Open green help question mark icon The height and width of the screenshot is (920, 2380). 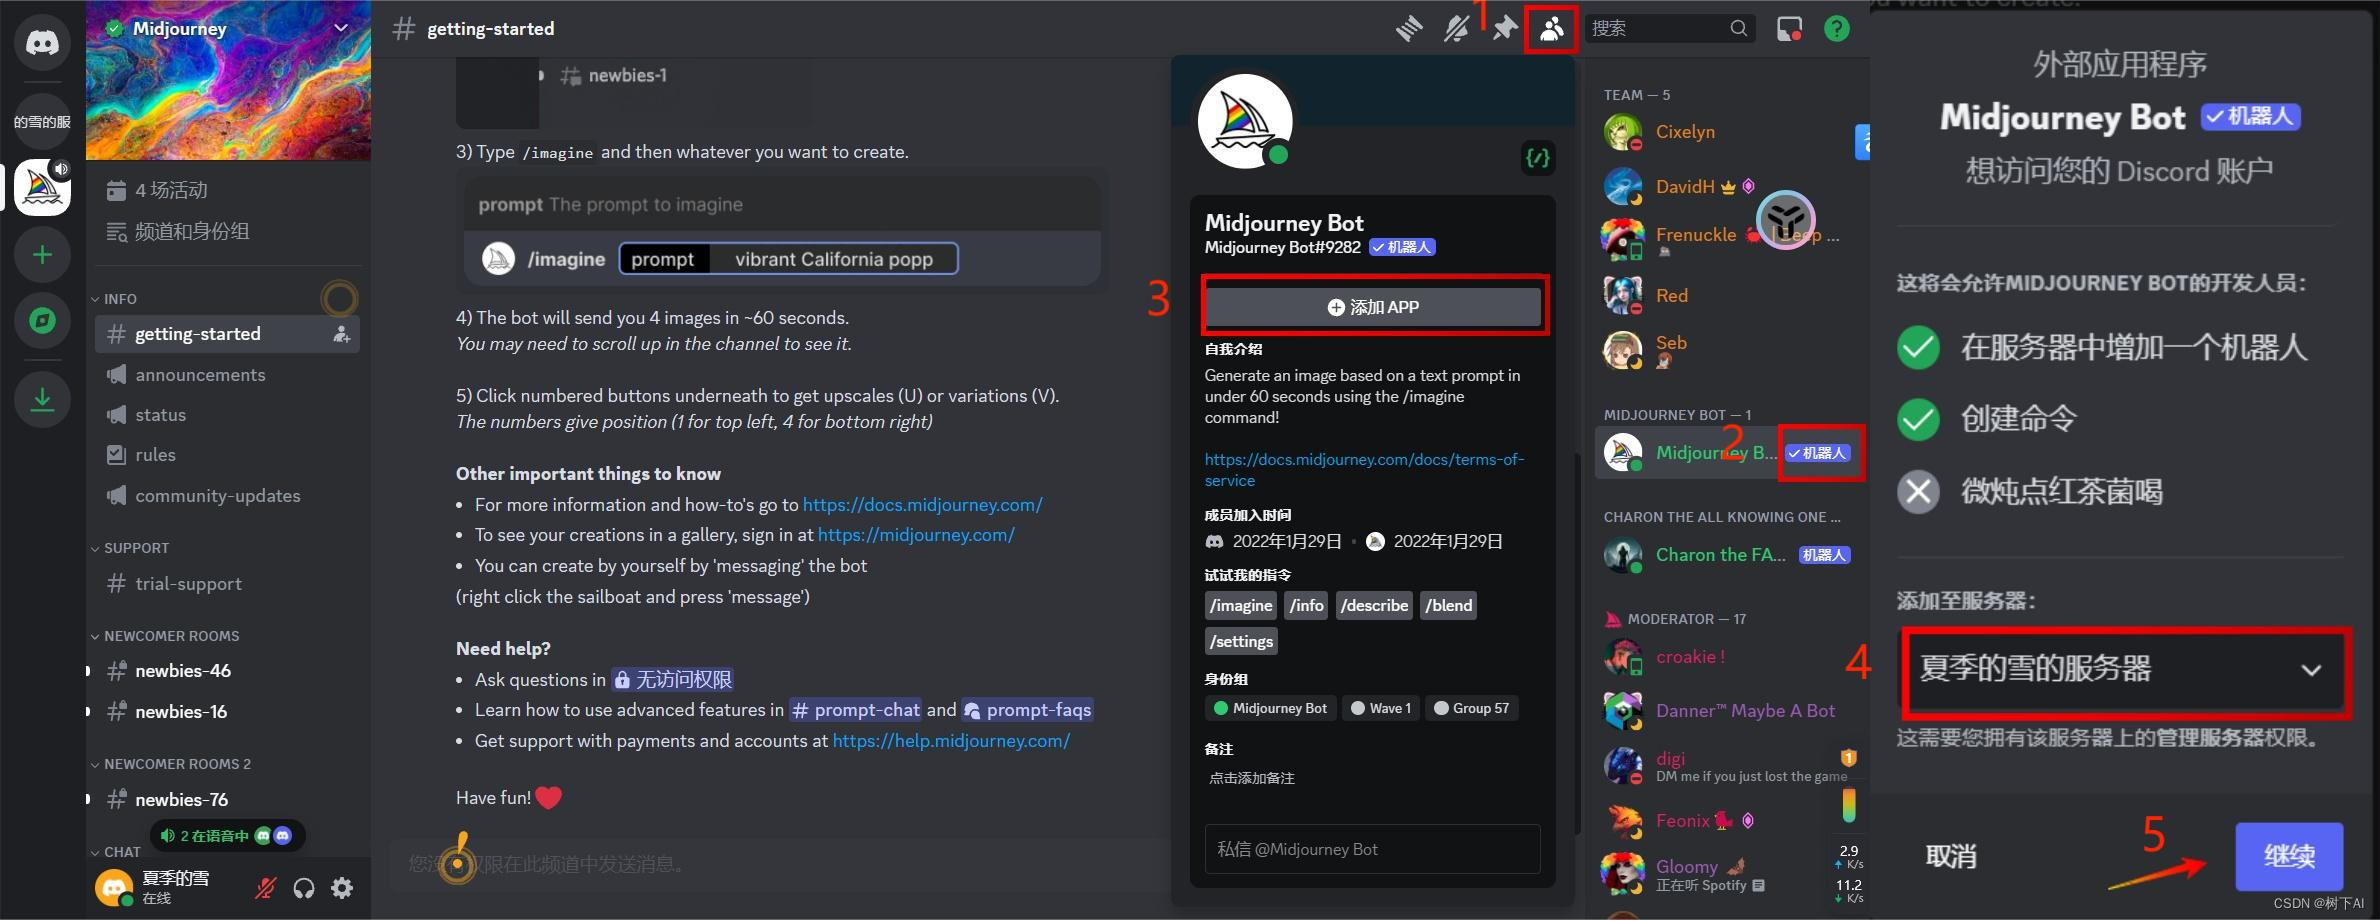tap(1837, 29)
